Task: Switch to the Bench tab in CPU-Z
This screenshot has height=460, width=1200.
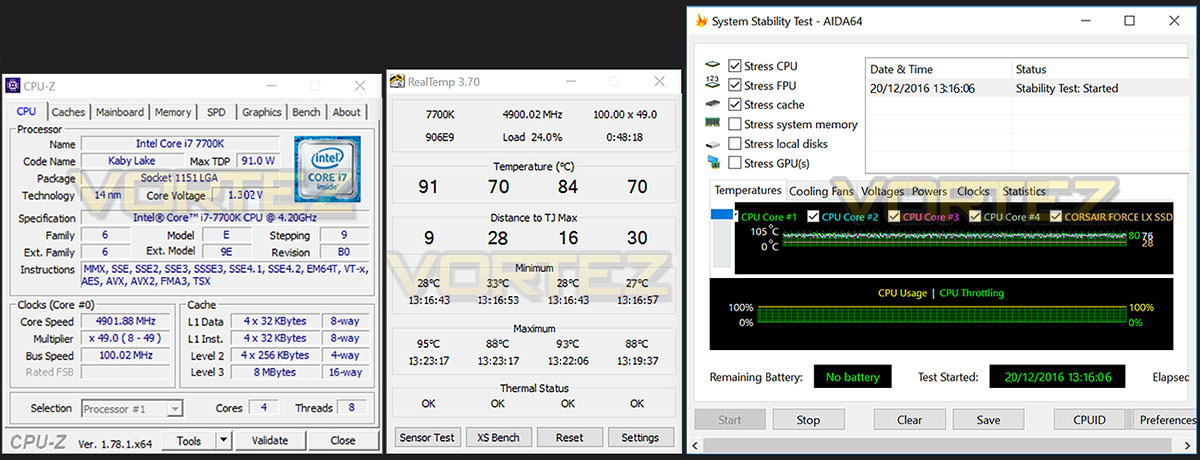Action: [x=307, y=112]
